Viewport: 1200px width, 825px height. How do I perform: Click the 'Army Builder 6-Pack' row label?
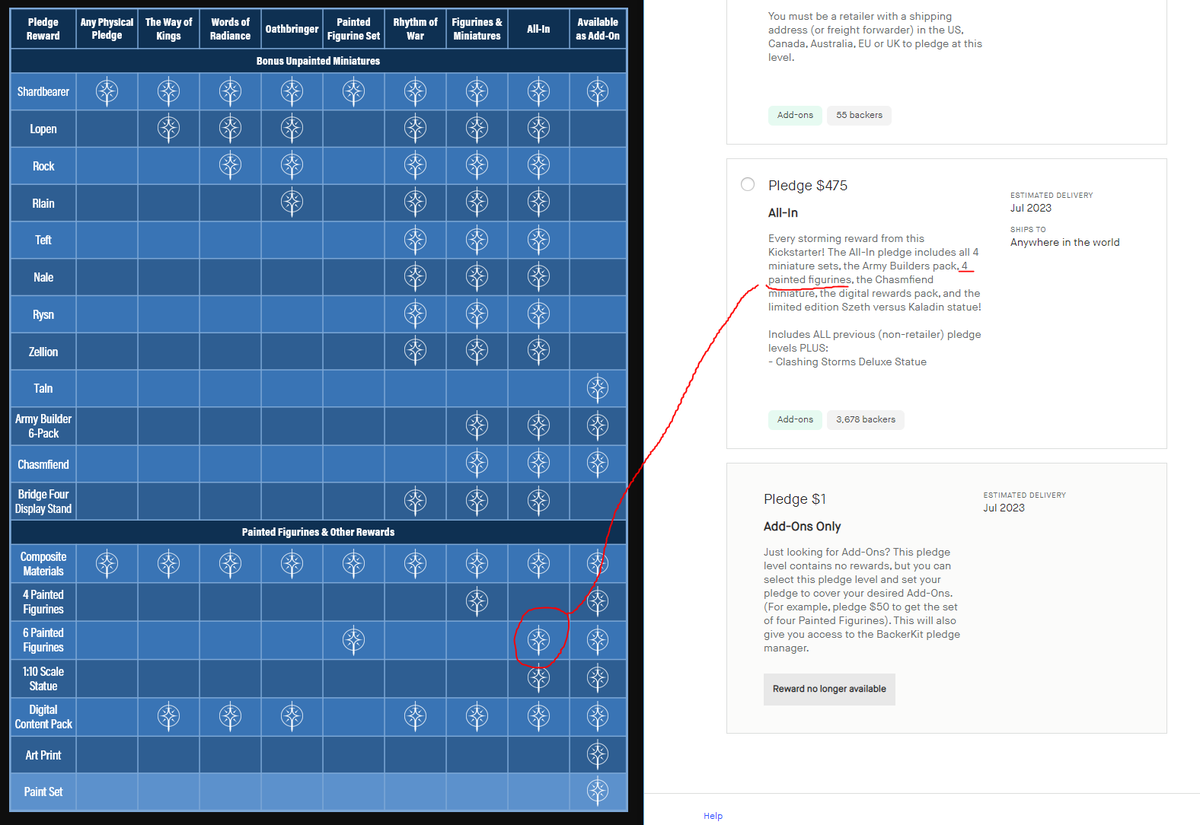point(43,426)
